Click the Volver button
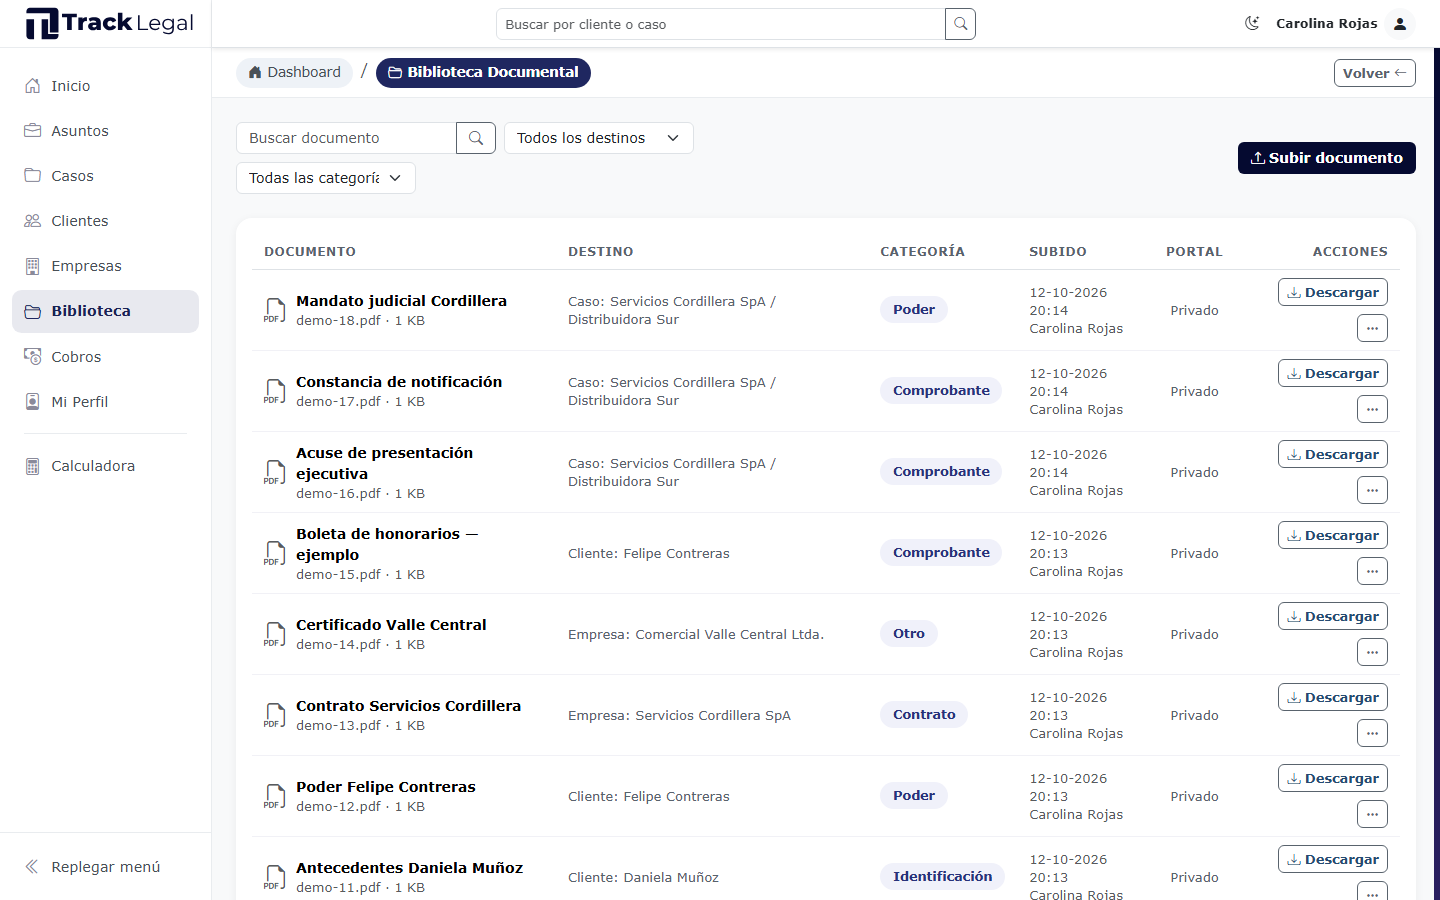 click(1374, 73)
